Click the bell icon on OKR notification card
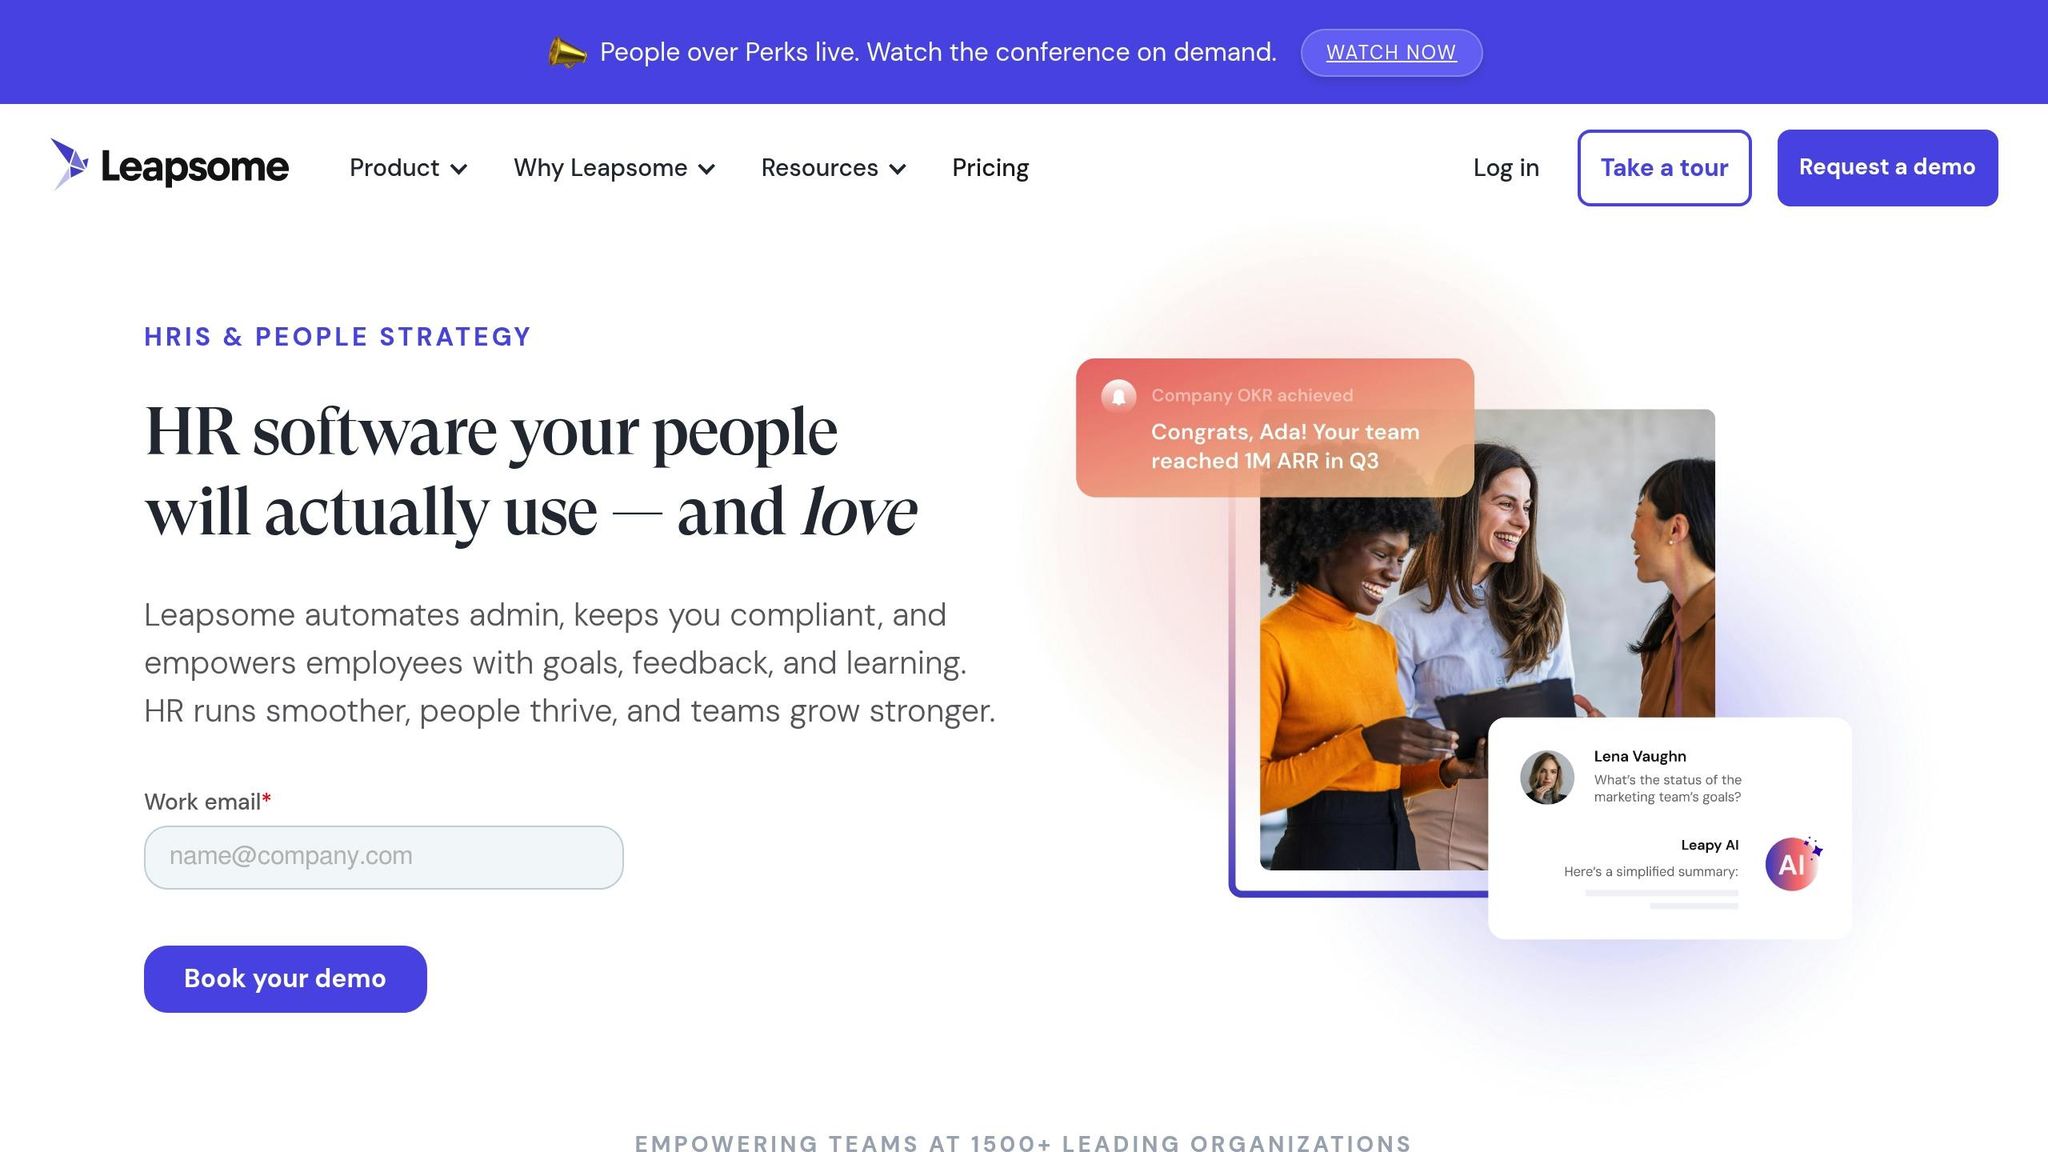This screenshot has width=2048, height=1152. (x=1118, y=396)
